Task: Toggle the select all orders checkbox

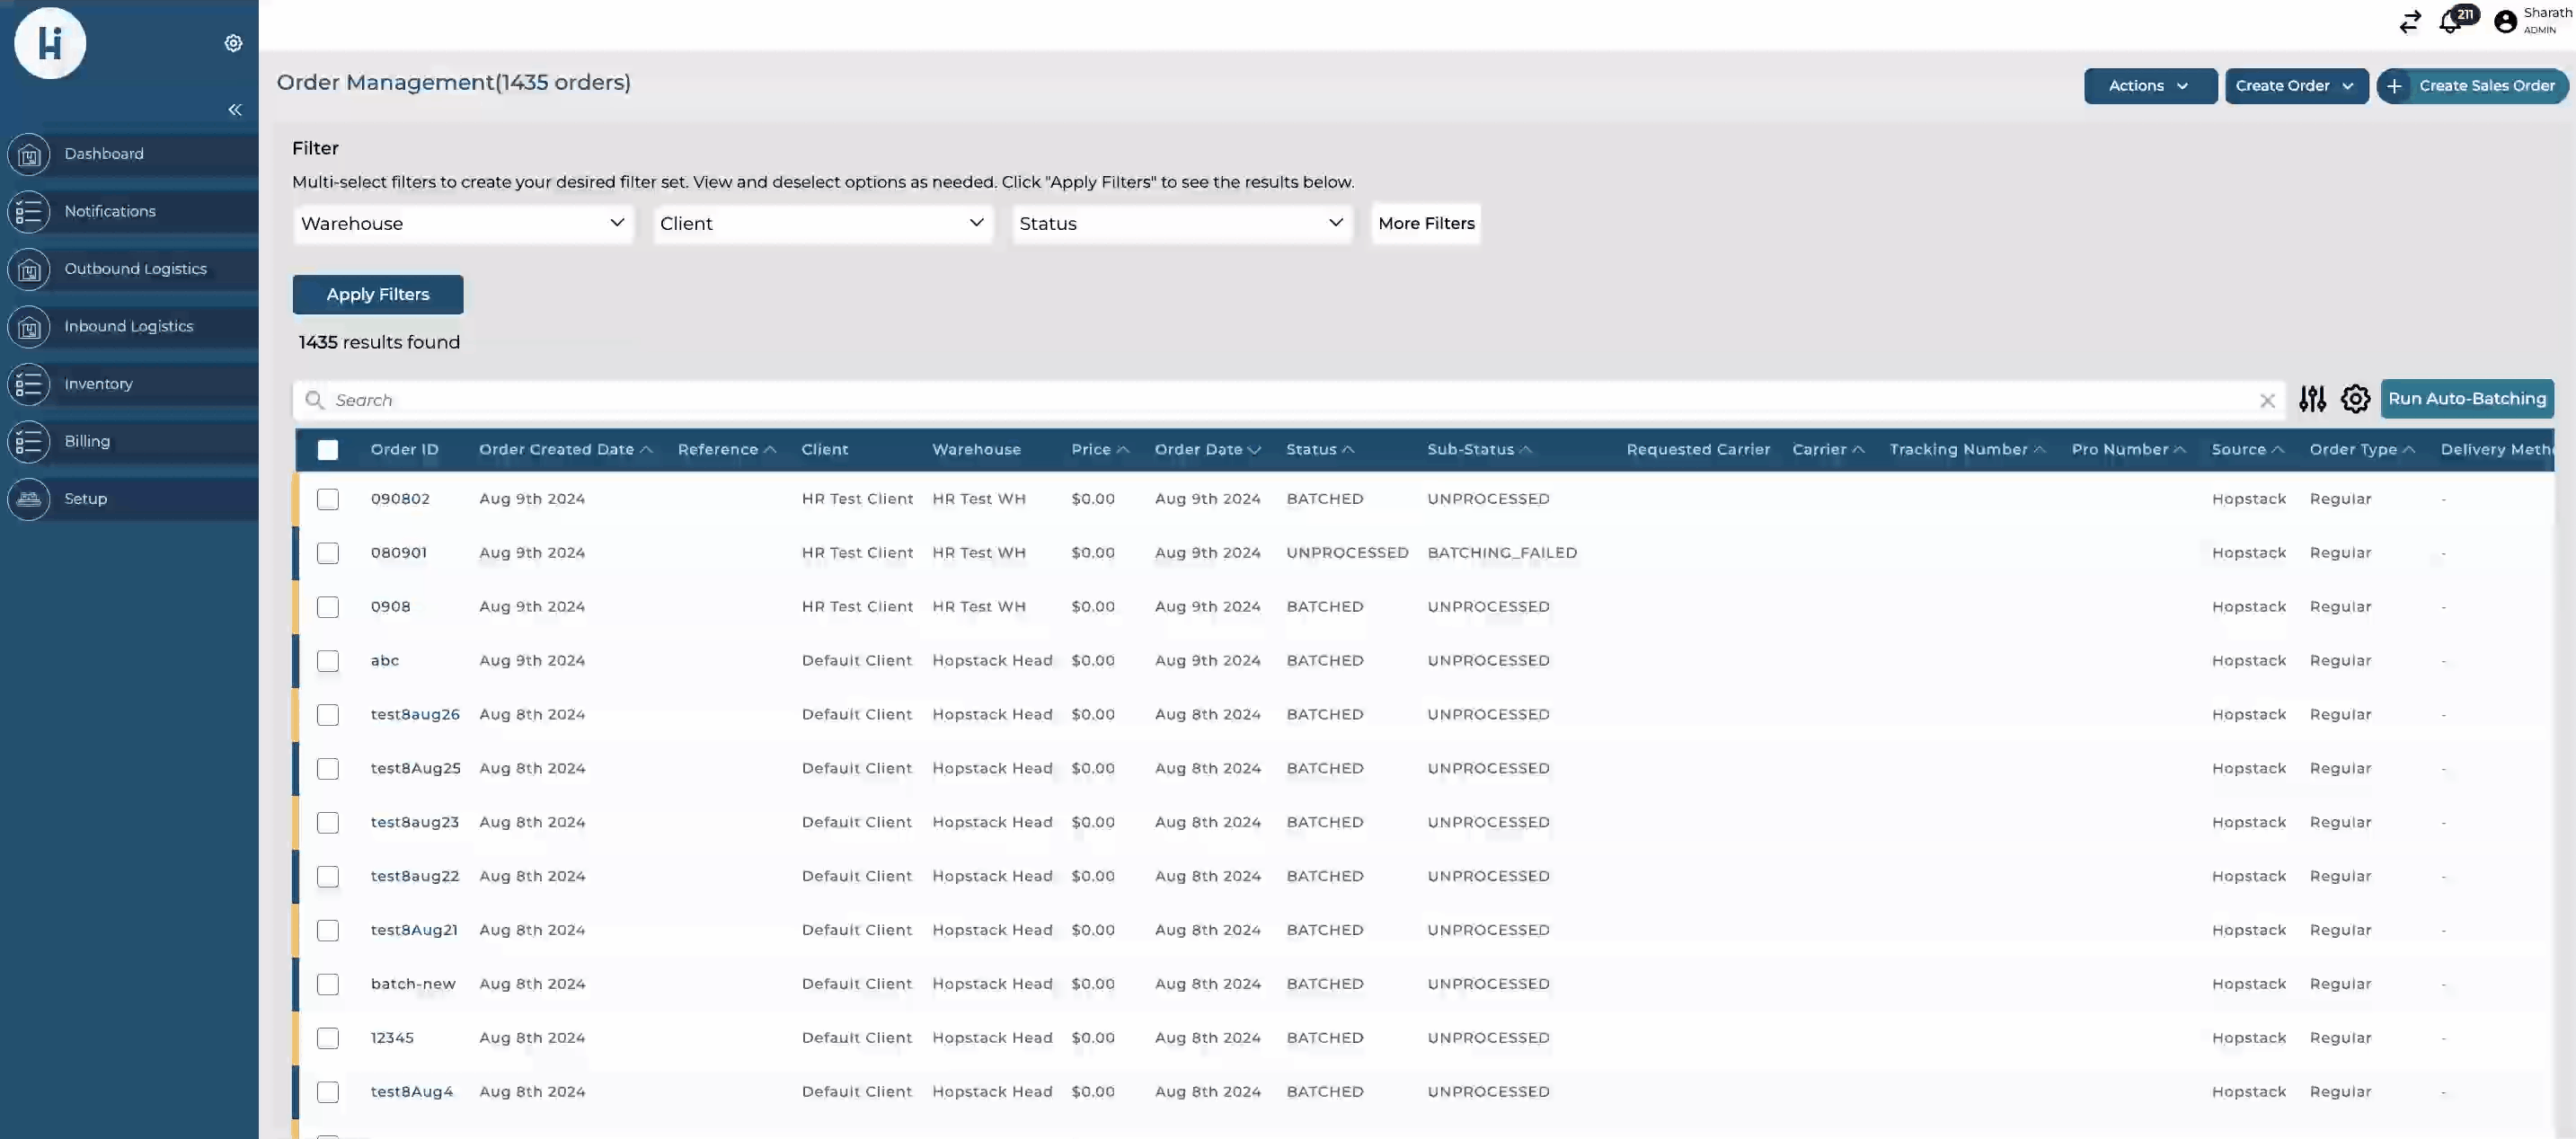Action: [x=328, y=450]
